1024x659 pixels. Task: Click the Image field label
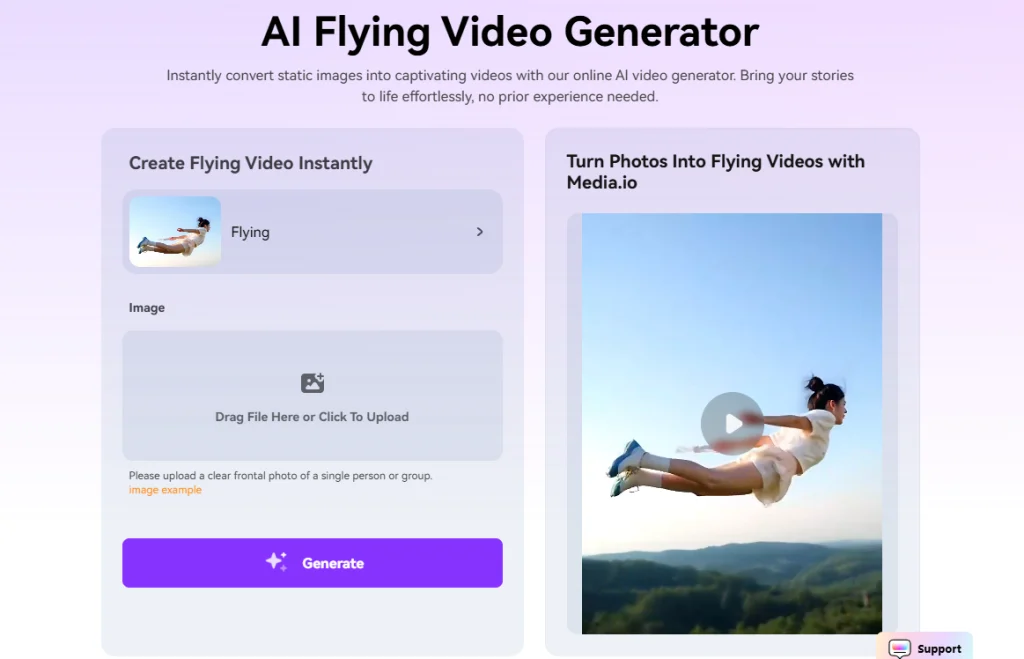[x=147, y=308]
